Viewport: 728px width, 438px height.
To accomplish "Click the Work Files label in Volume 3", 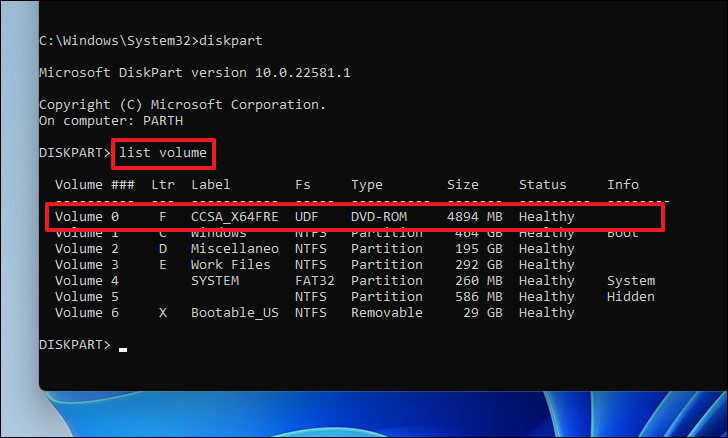I will pos(231,265).
